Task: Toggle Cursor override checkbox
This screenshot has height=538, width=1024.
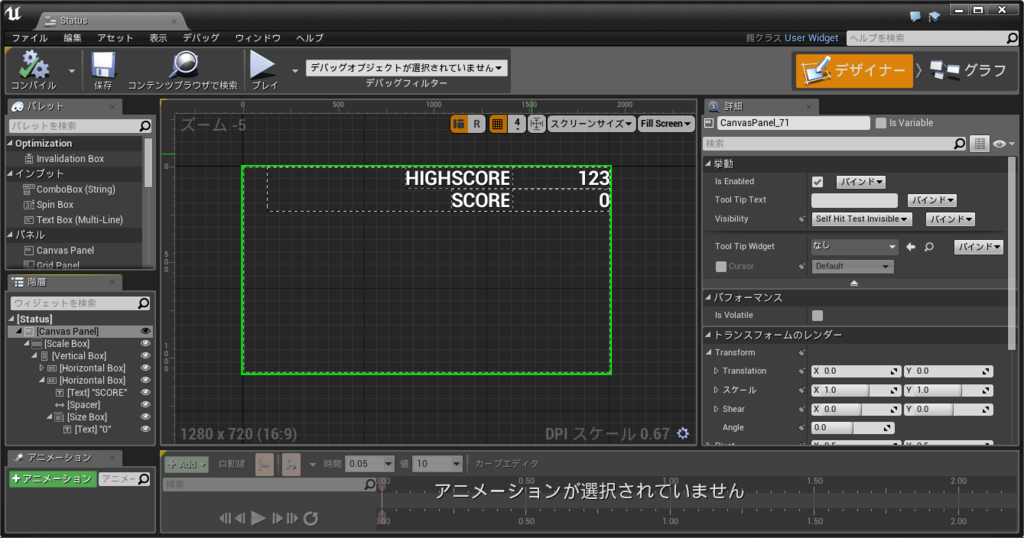Action: point(721,266)
